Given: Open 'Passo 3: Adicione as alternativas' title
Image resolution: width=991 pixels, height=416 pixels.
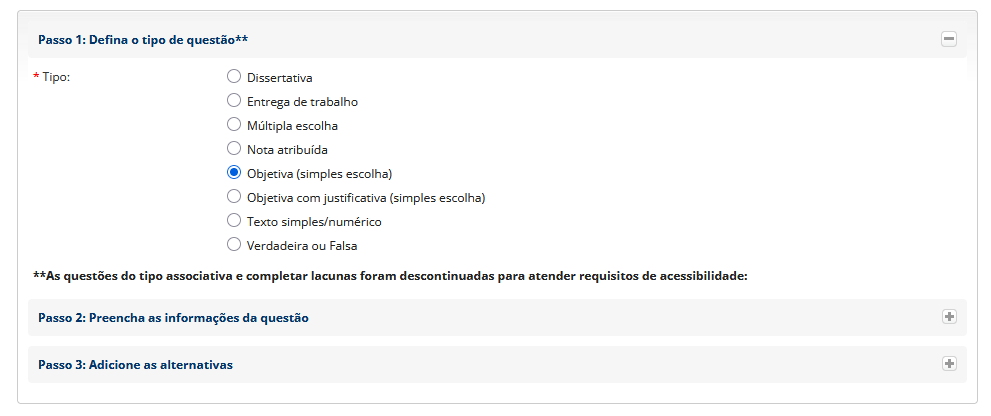Looking at the screenshot, I should pyautogui.click(x=135, y=365).
